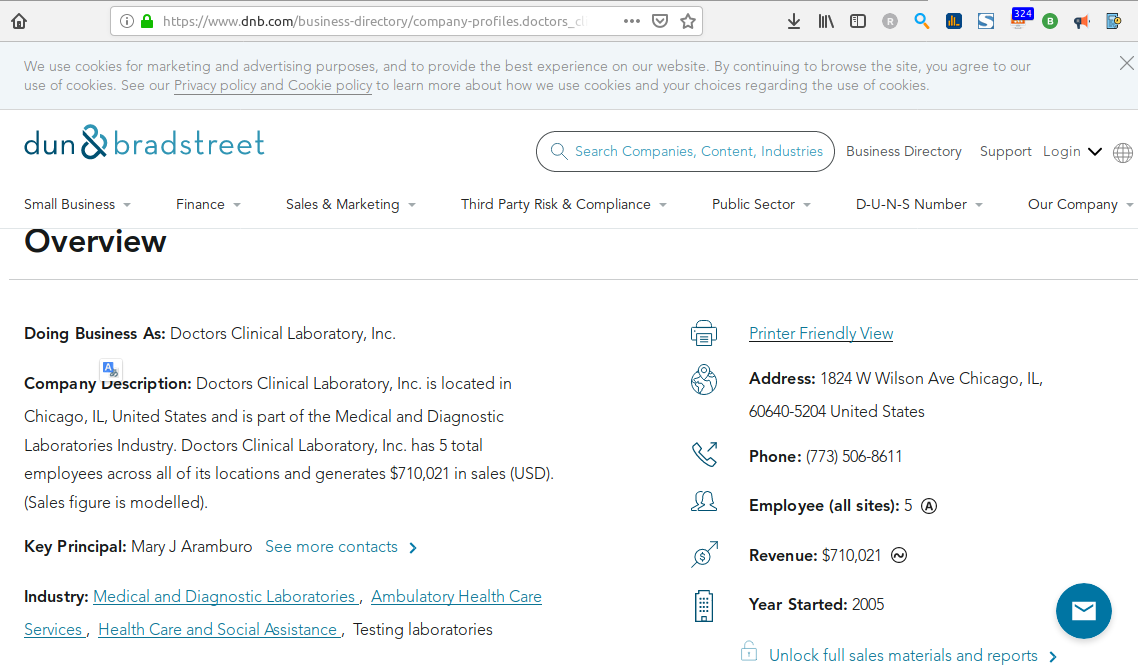Go to the Support page
This screenshot has height=665, width=1138.
pyautogui.click(x=1005, y=151)
